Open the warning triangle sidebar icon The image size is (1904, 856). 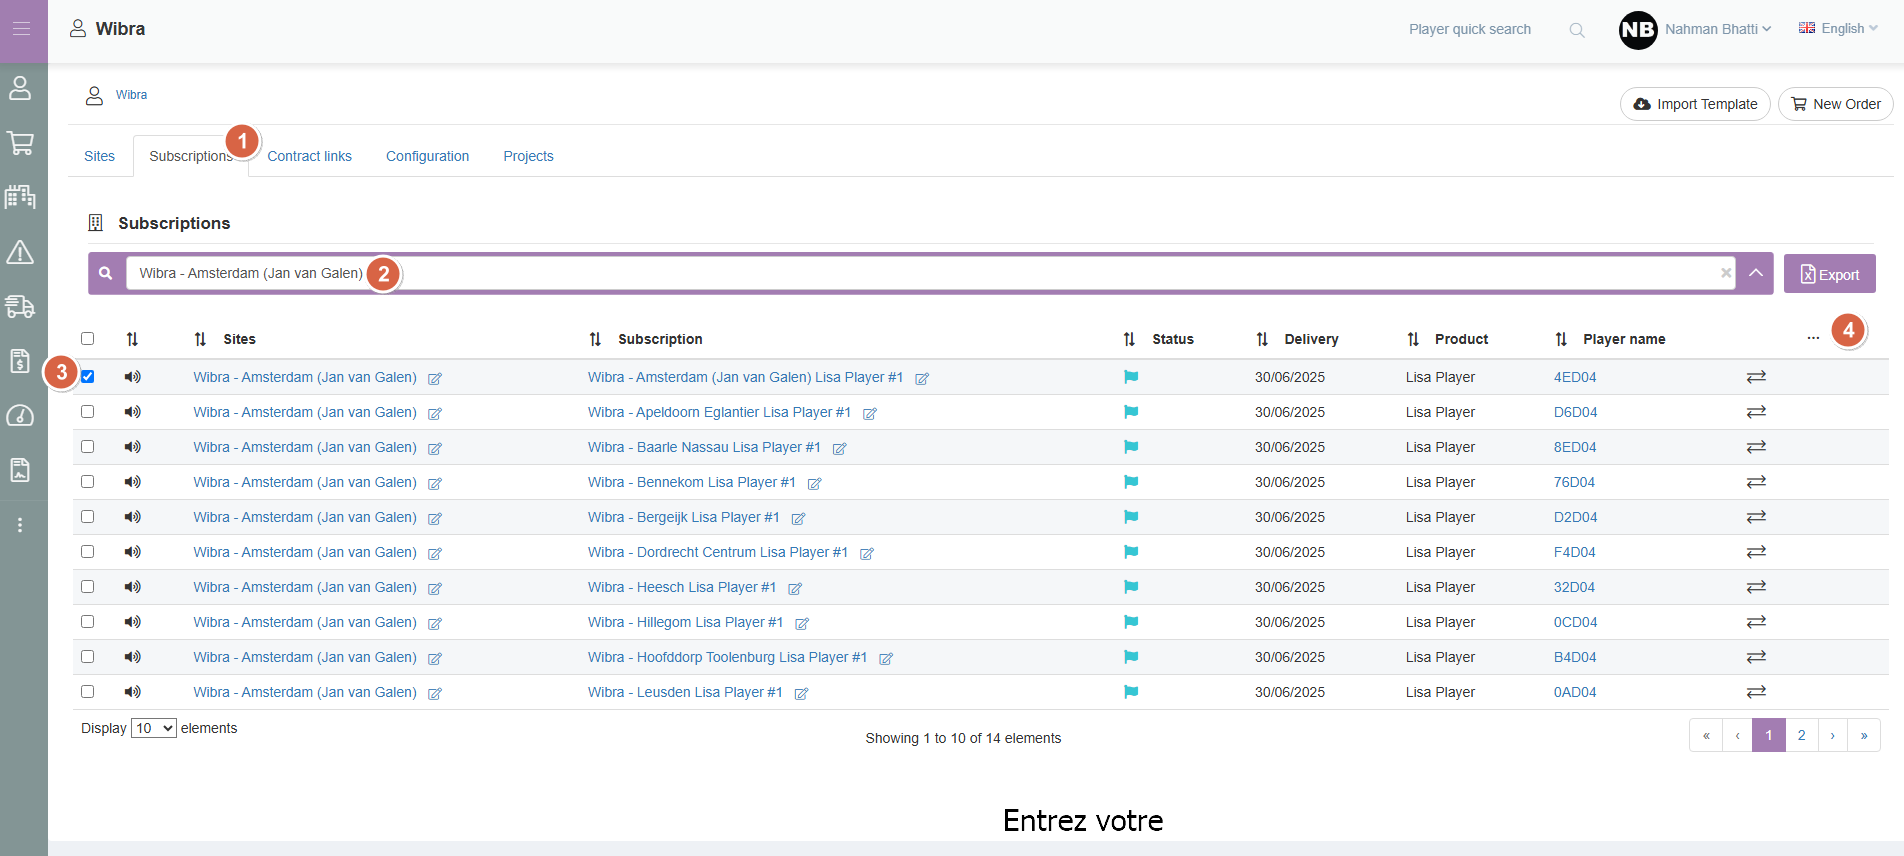coord(20,252)
